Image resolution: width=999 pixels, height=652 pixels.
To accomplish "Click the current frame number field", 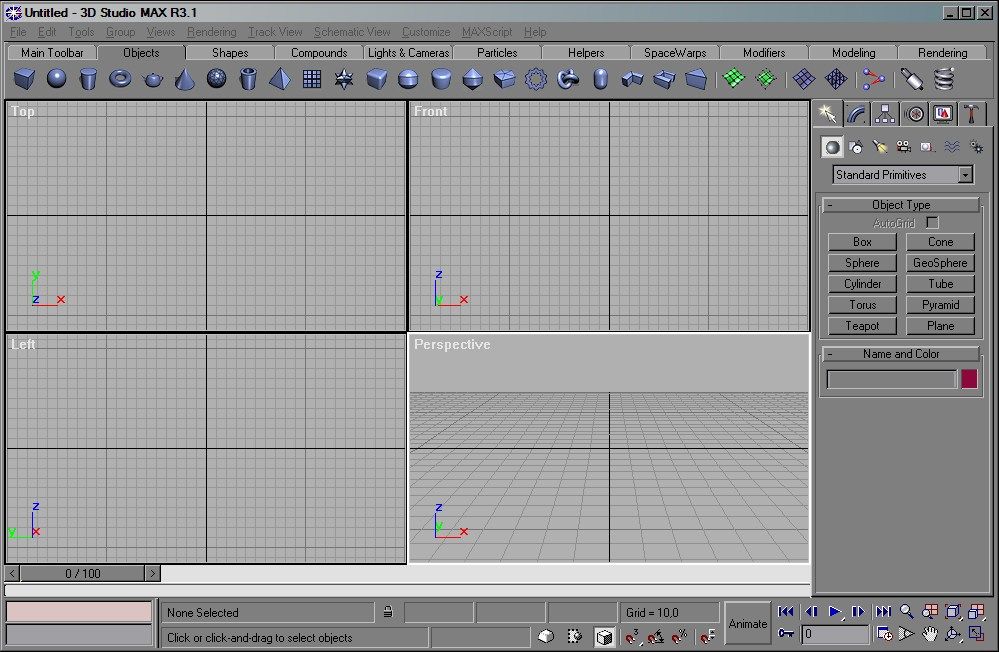I will (x=835, y=634).
